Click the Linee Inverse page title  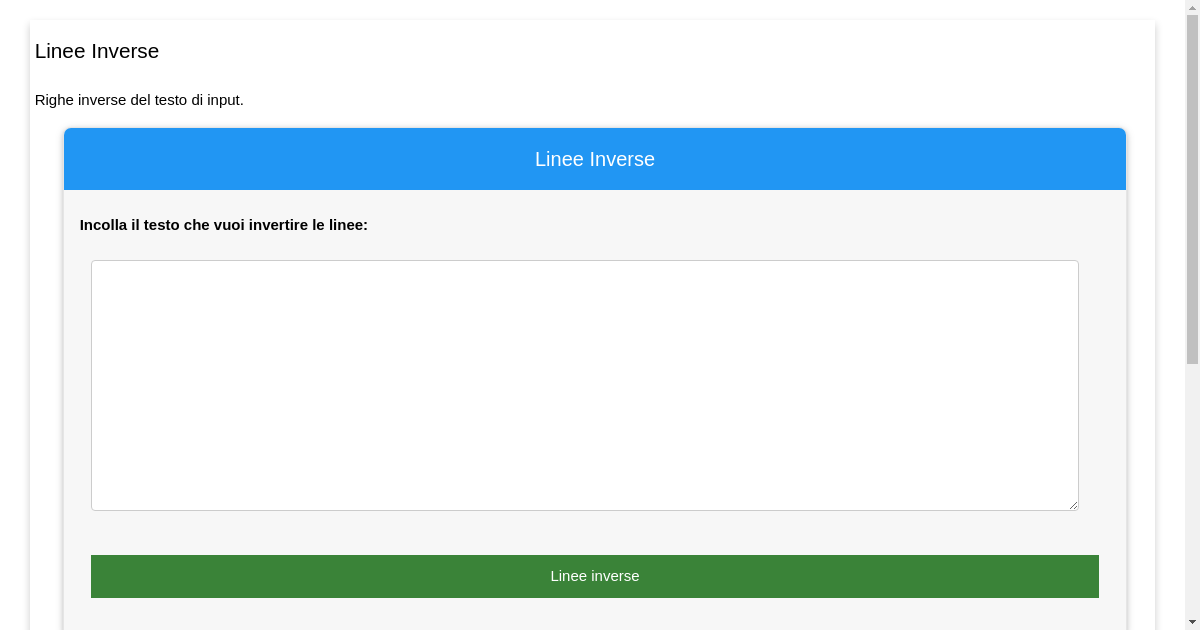coord(97,51)
